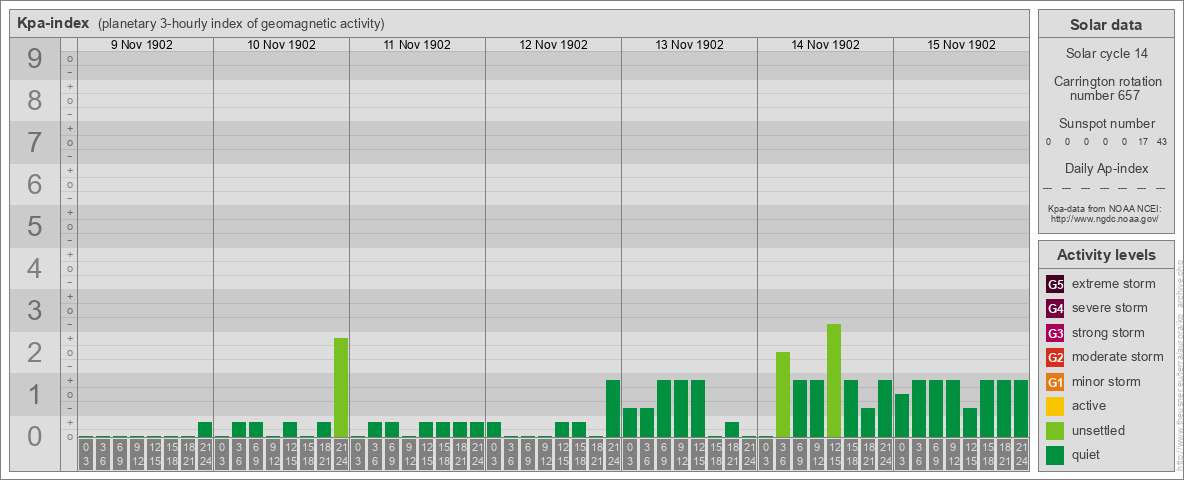Click the 'Solar data' panel heading
The width and height of the screenshot is (1184, 480).
1106,25
